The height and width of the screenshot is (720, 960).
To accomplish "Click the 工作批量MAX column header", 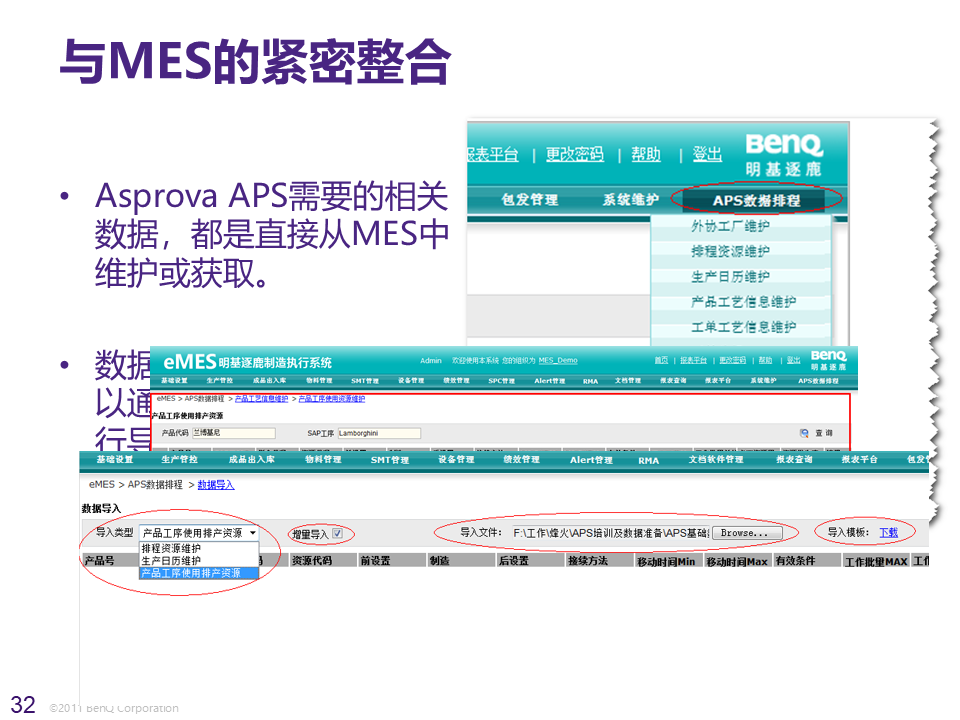I will tap(876, 561).
